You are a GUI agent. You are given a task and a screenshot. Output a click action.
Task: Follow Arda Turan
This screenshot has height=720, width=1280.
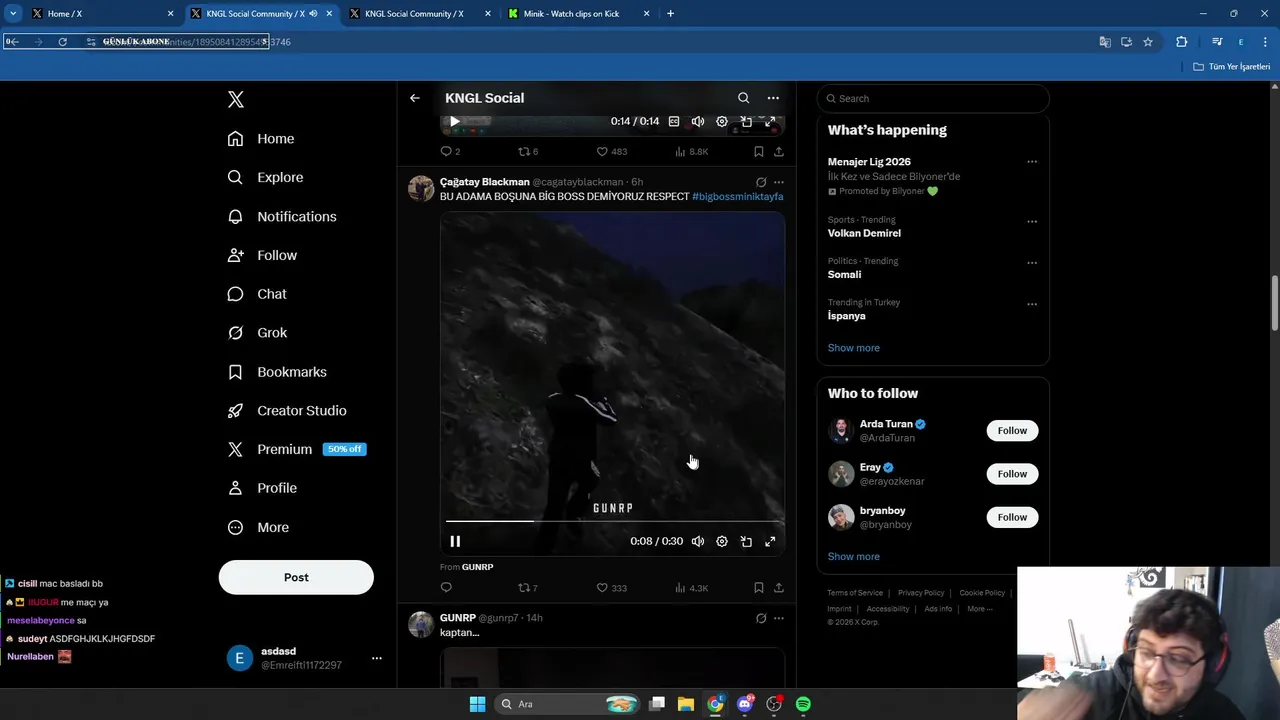[x=1012, y=431]
